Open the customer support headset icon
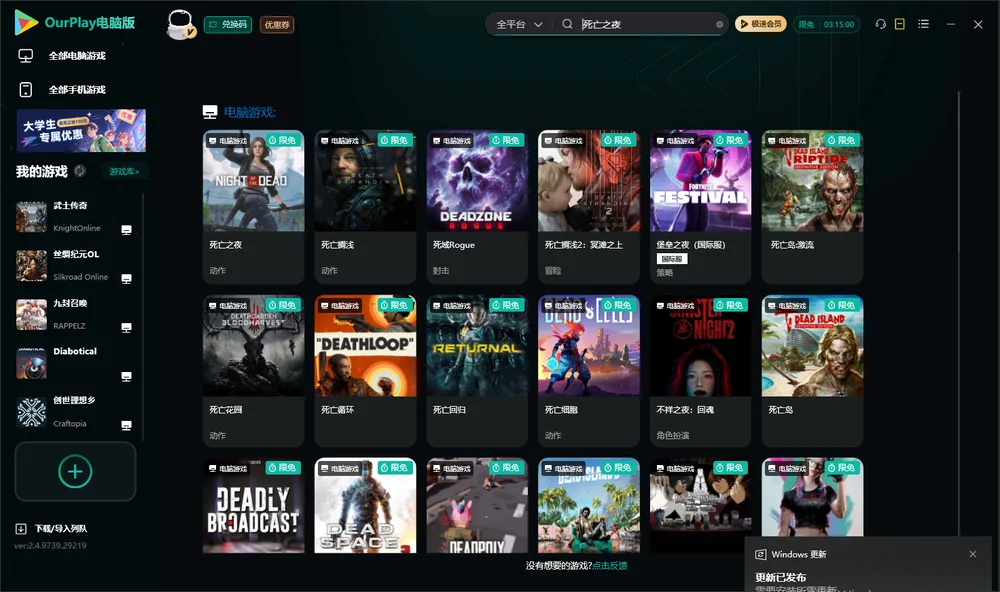 [x=881, y=24]
